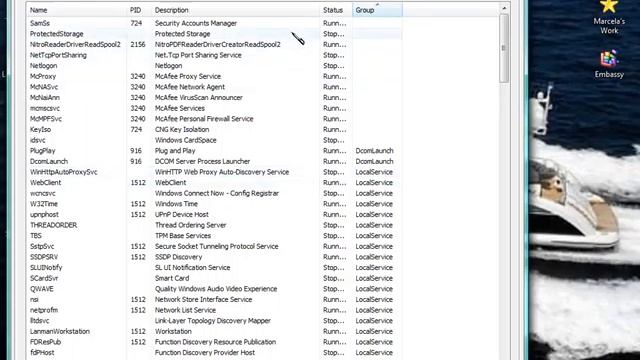Sort by Status column header
Image resolution: width=640 pixels, height=360 pixels.
(336, 10)
